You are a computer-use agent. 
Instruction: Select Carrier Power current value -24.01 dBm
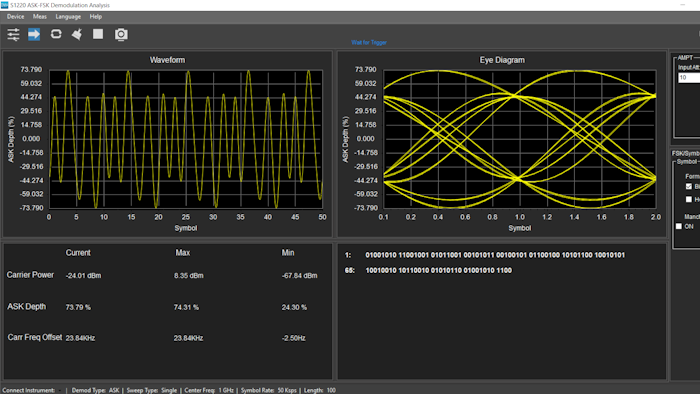point(83,276)
